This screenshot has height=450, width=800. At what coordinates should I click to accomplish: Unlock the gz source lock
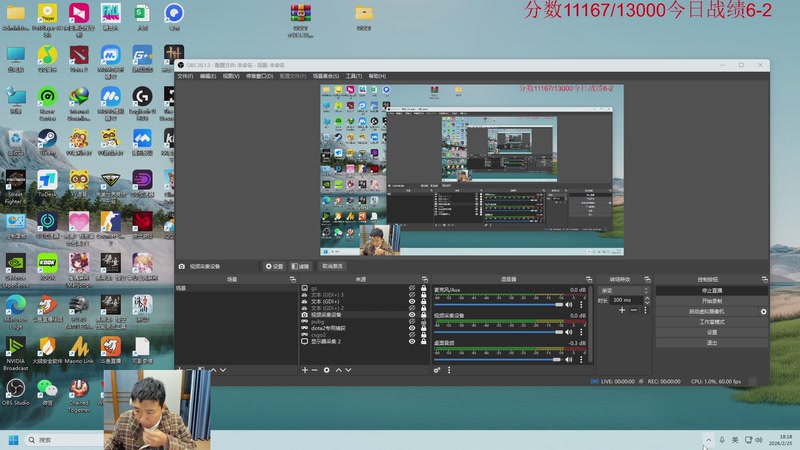point(423,288)
